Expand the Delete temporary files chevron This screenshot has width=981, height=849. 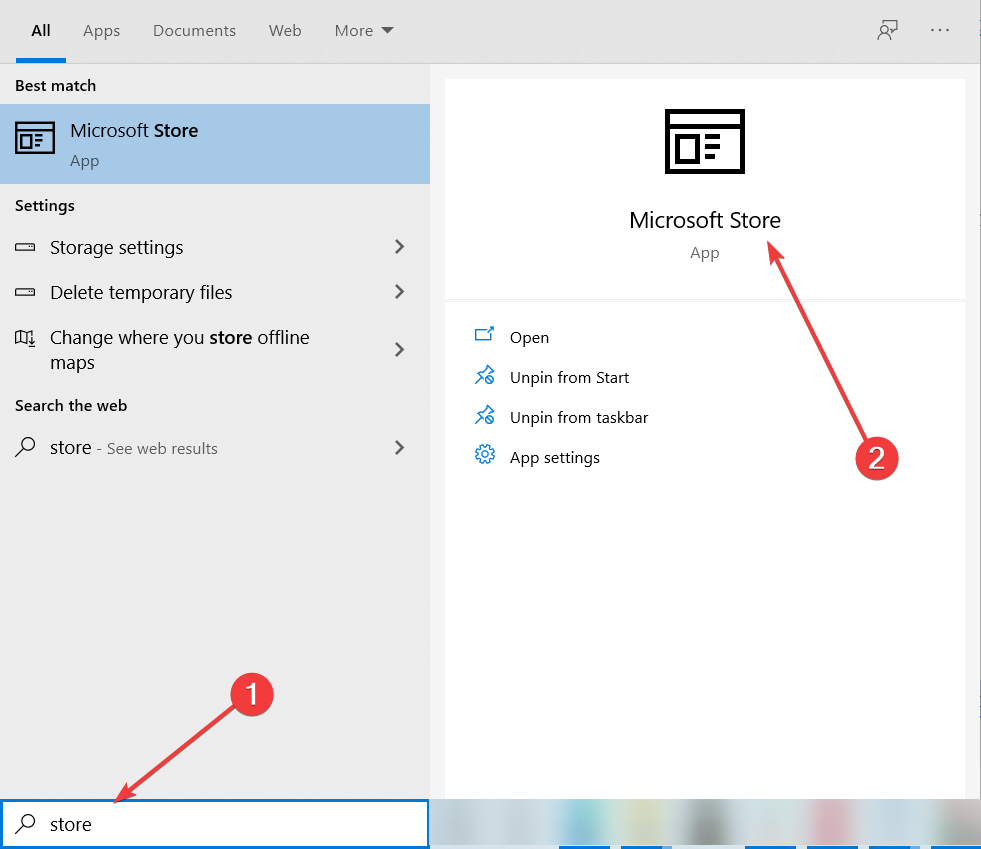[x=399, y=292]
